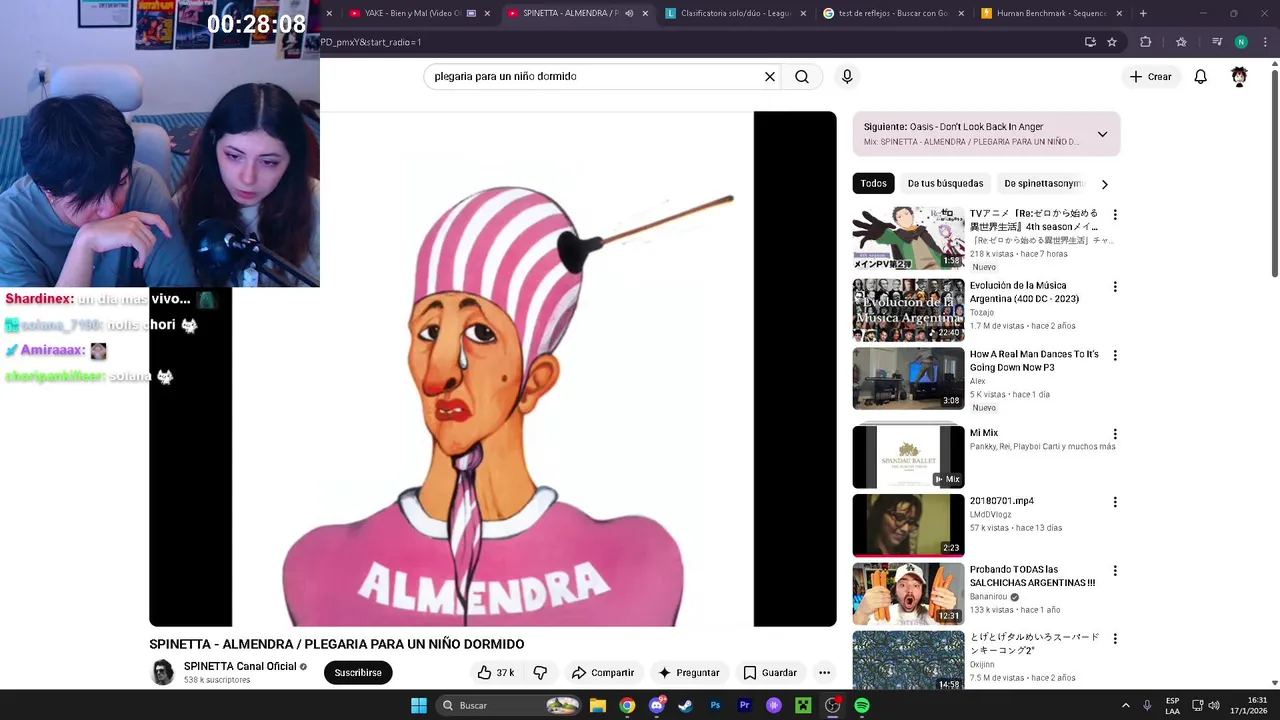Open the Windows Start menu
Viewport: 1280px width, 720px height.
419,705
